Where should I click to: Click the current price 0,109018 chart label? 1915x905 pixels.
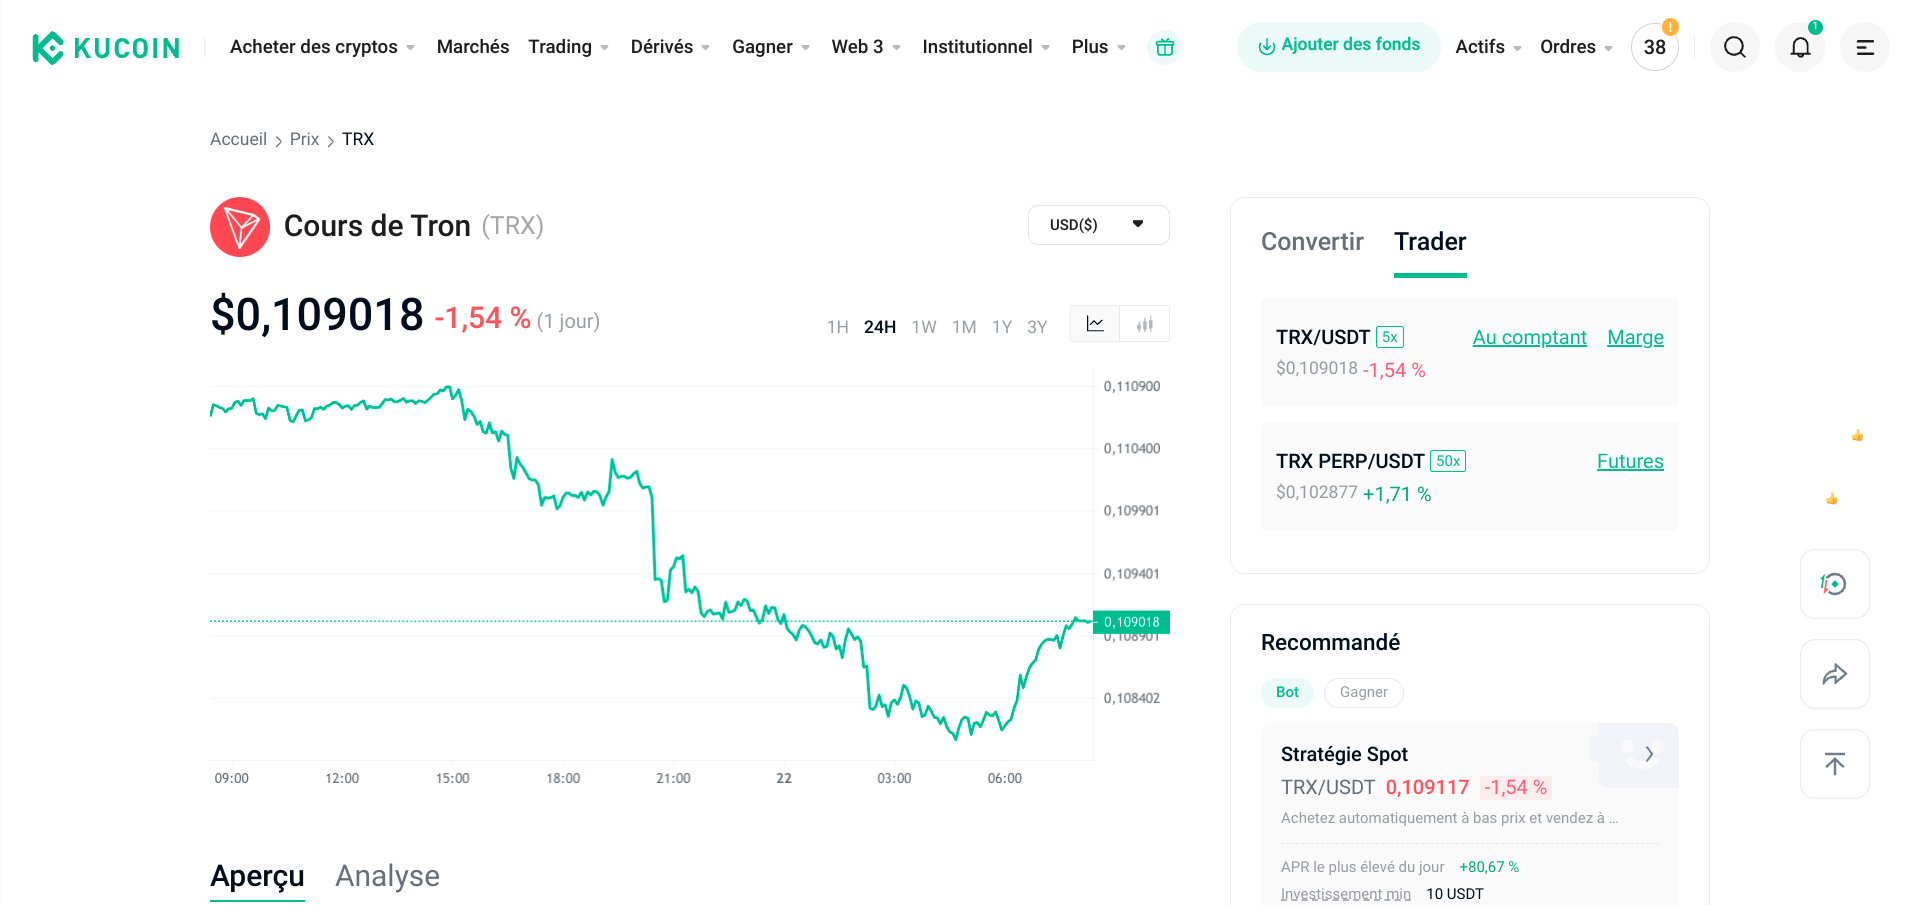pos(1131,622)
